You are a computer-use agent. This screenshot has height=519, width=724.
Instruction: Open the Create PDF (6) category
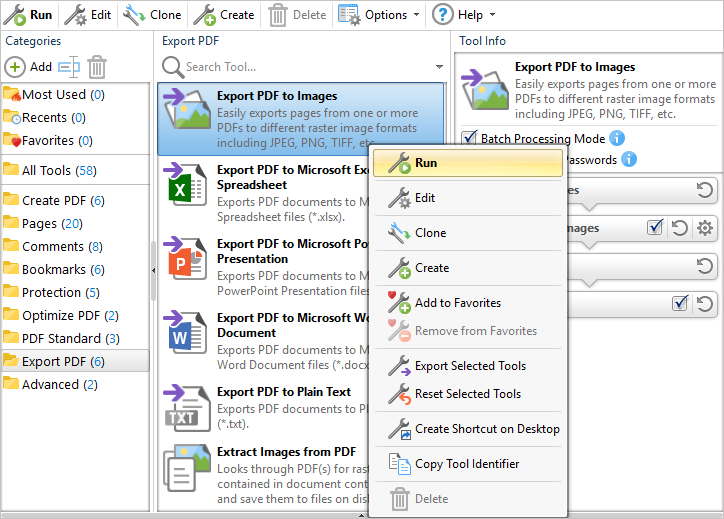click(75, 200)
